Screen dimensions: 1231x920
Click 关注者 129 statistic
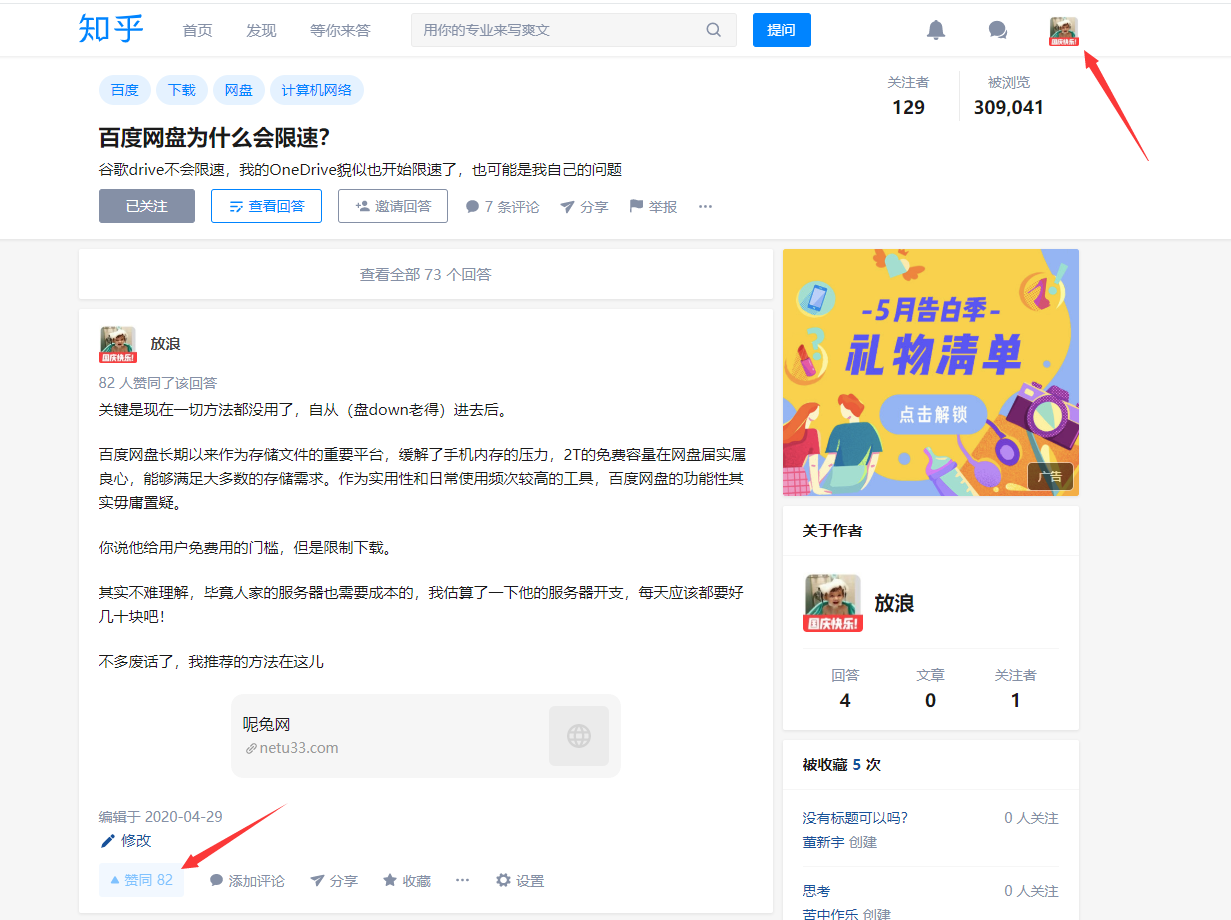click(908, 96)
